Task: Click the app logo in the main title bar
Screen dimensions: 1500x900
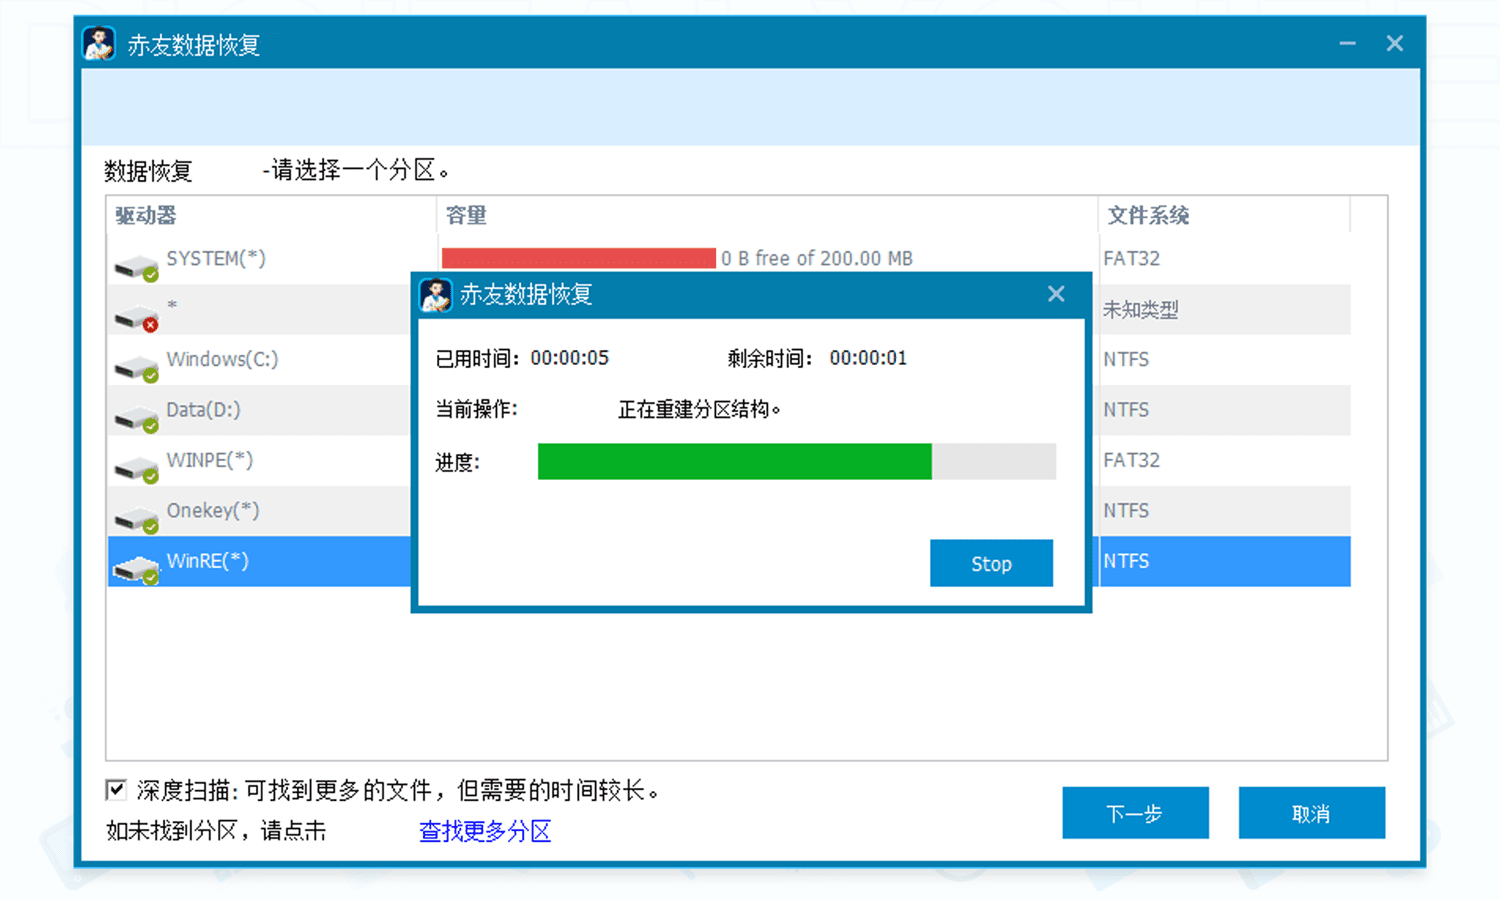Action: [97, 43]
